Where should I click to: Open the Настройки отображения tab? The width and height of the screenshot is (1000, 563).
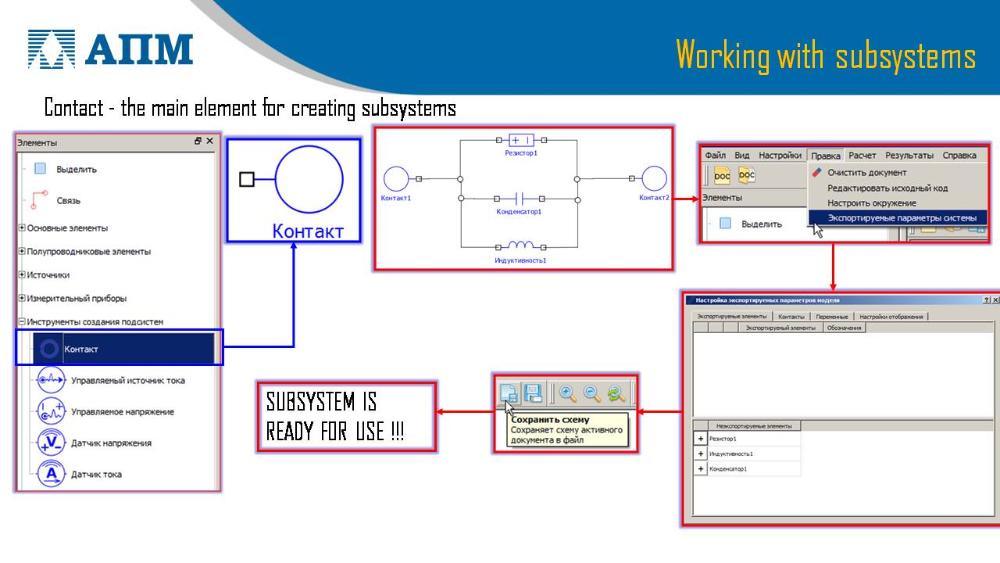click(x=892, y=316)
